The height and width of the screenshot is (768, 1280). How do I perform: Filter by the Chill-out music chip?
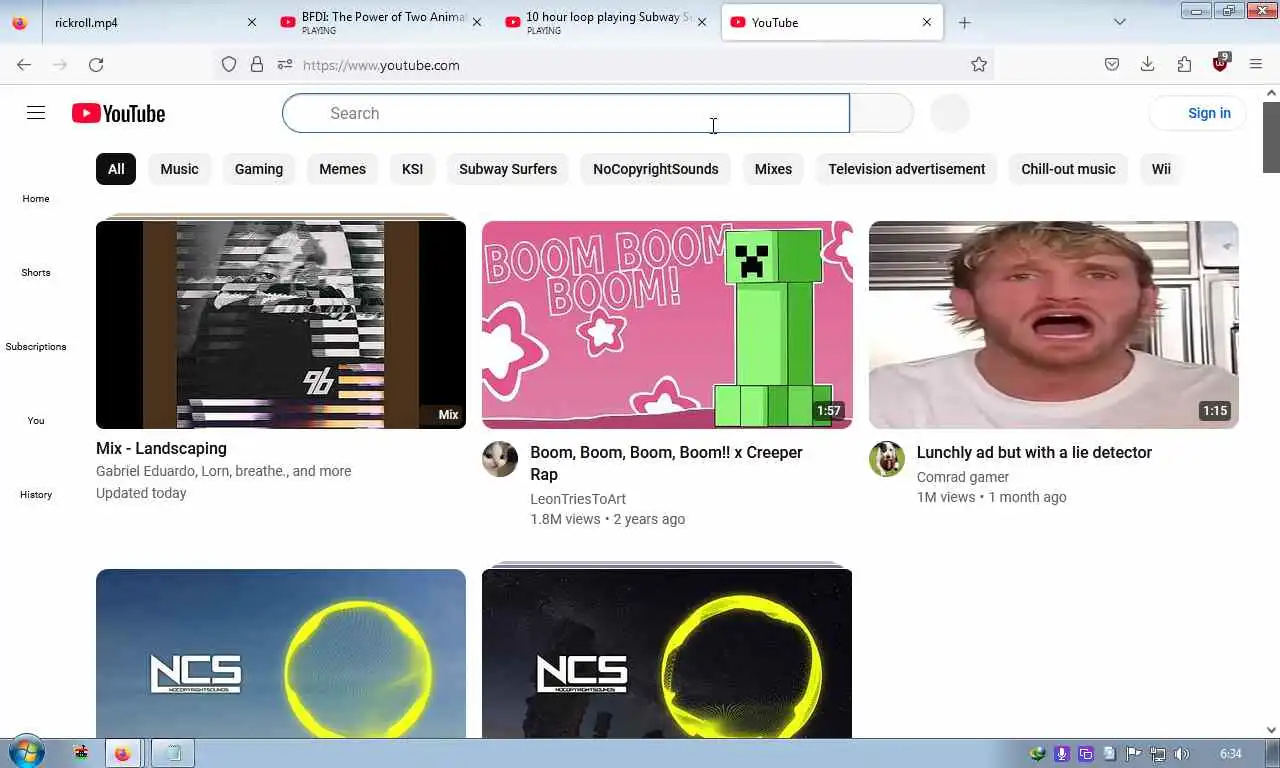point(1068,169)
